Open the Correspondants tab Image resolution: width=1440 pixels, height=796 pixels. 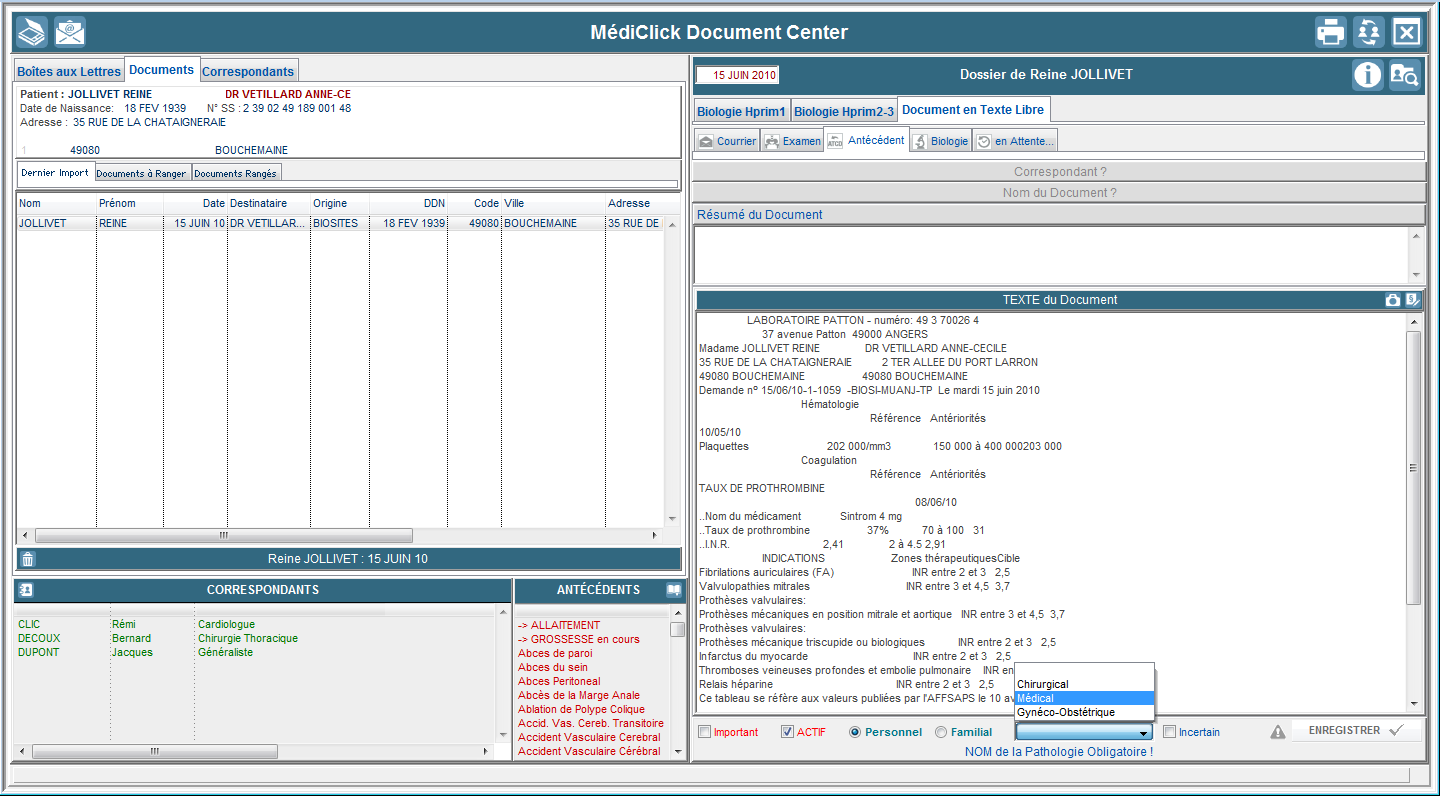point(248,71)
